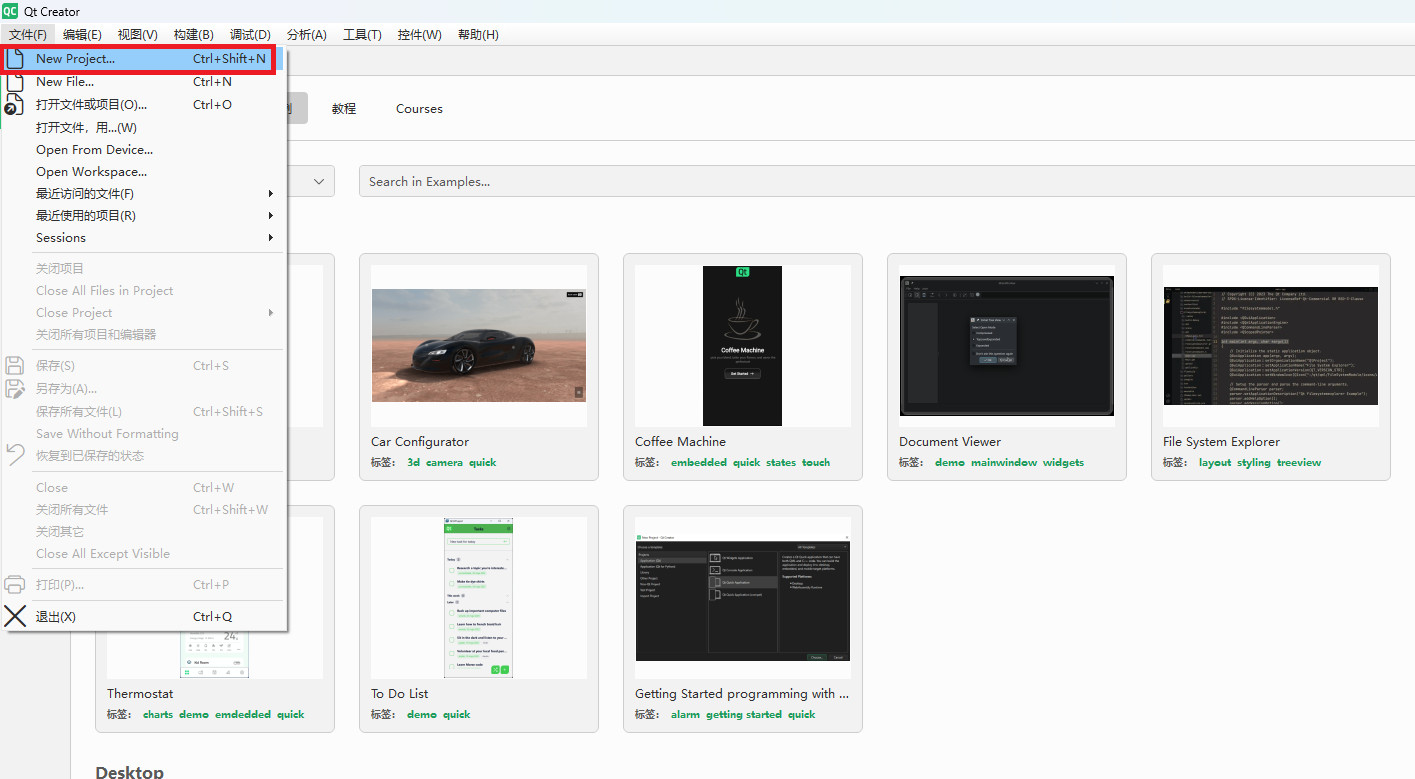
Task: Open 工具(T) menu in the menu bar
Action: [x=362, y=35]
